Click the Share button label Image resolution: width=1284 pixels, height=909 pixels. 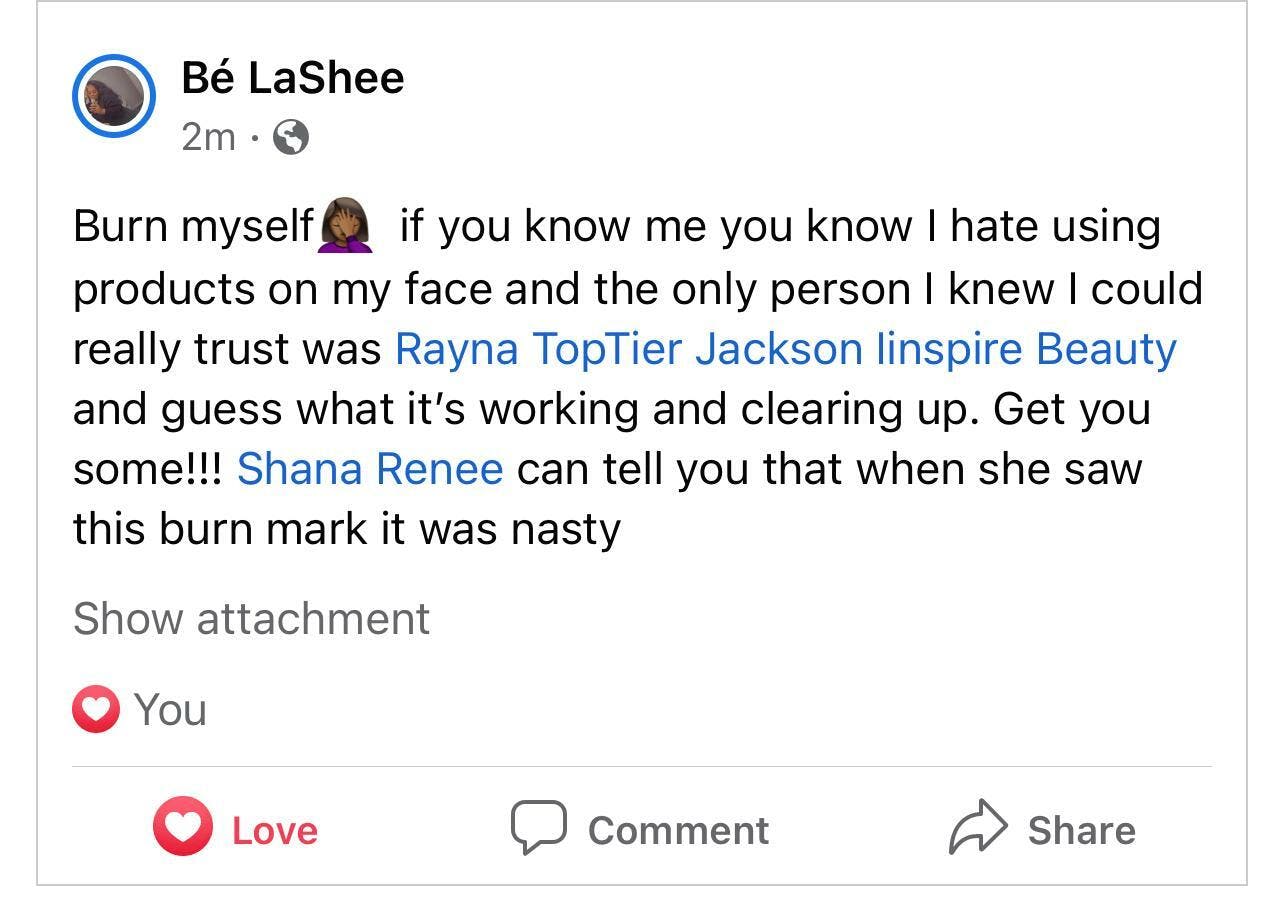[x=1082, y=830]
